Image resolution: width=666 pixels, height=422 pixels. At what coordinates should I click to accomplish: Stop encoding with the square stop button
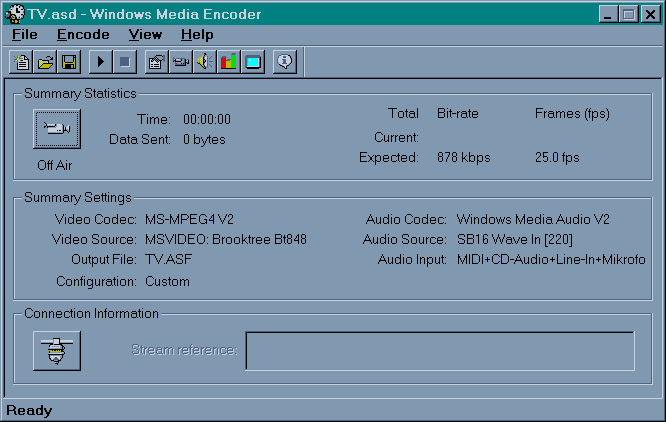124,62
